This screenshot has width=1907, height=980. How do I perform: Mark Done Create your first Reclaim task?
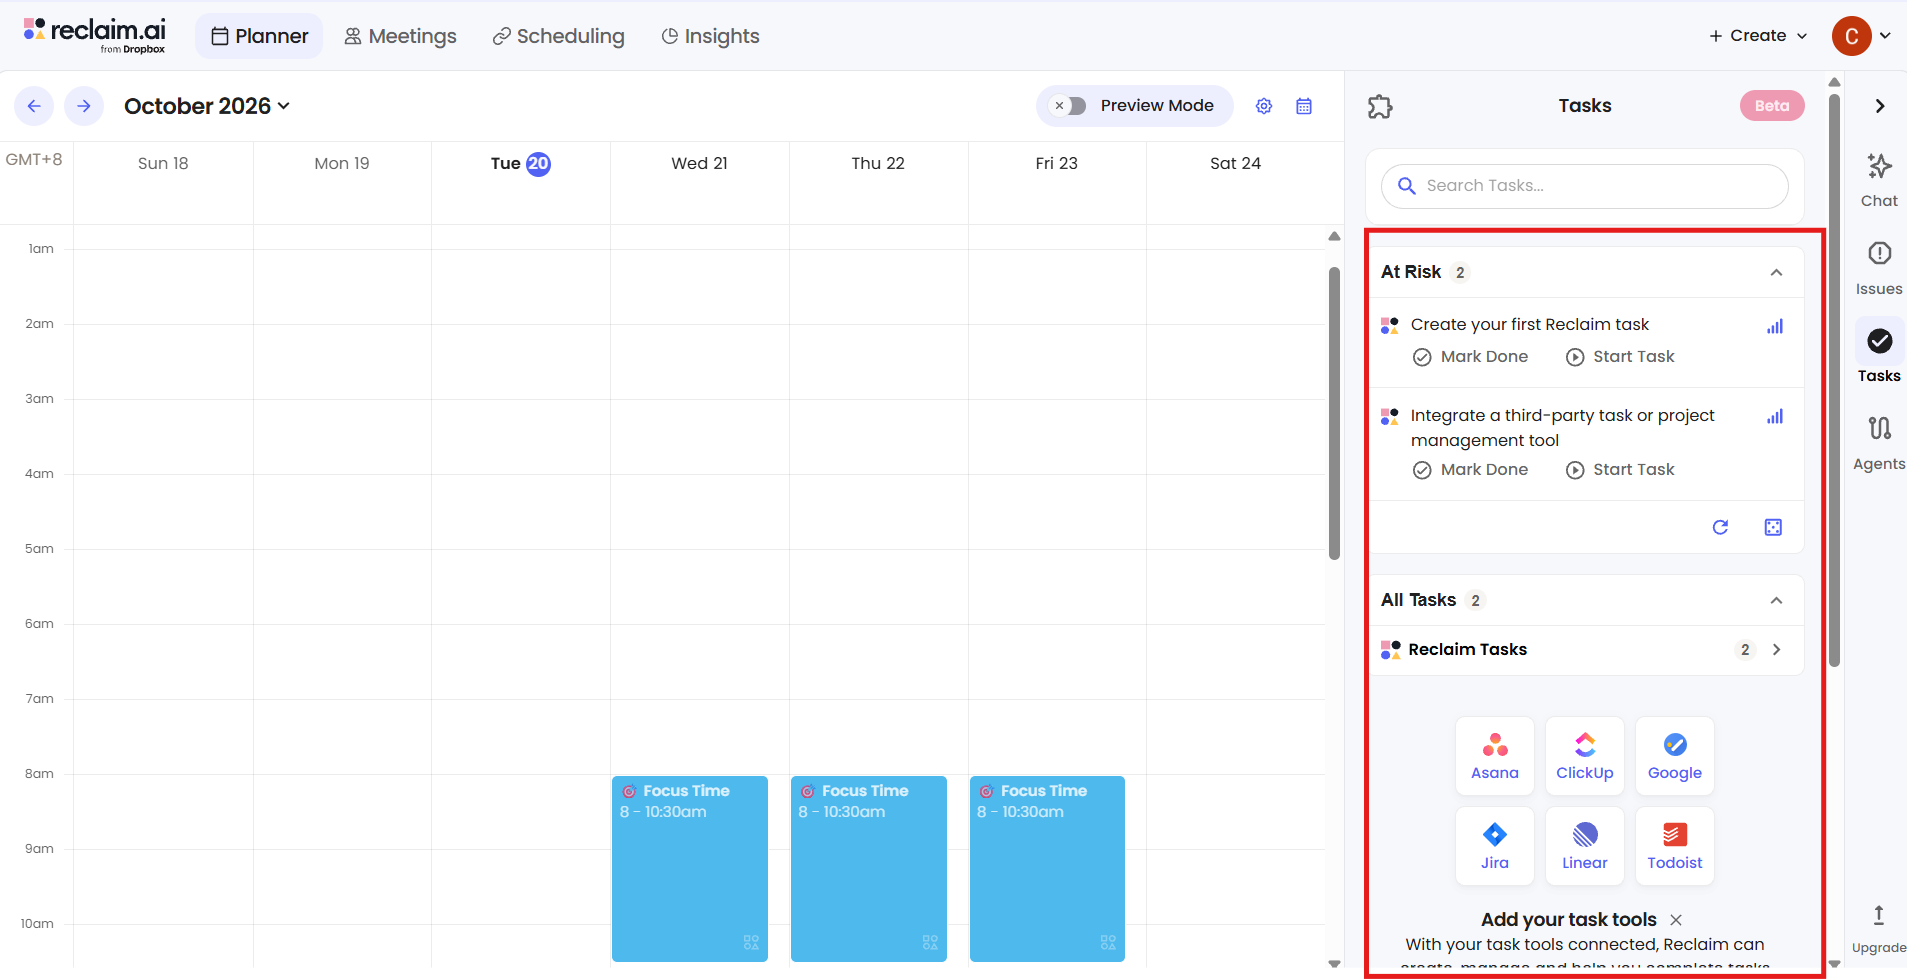[1470, 357]
